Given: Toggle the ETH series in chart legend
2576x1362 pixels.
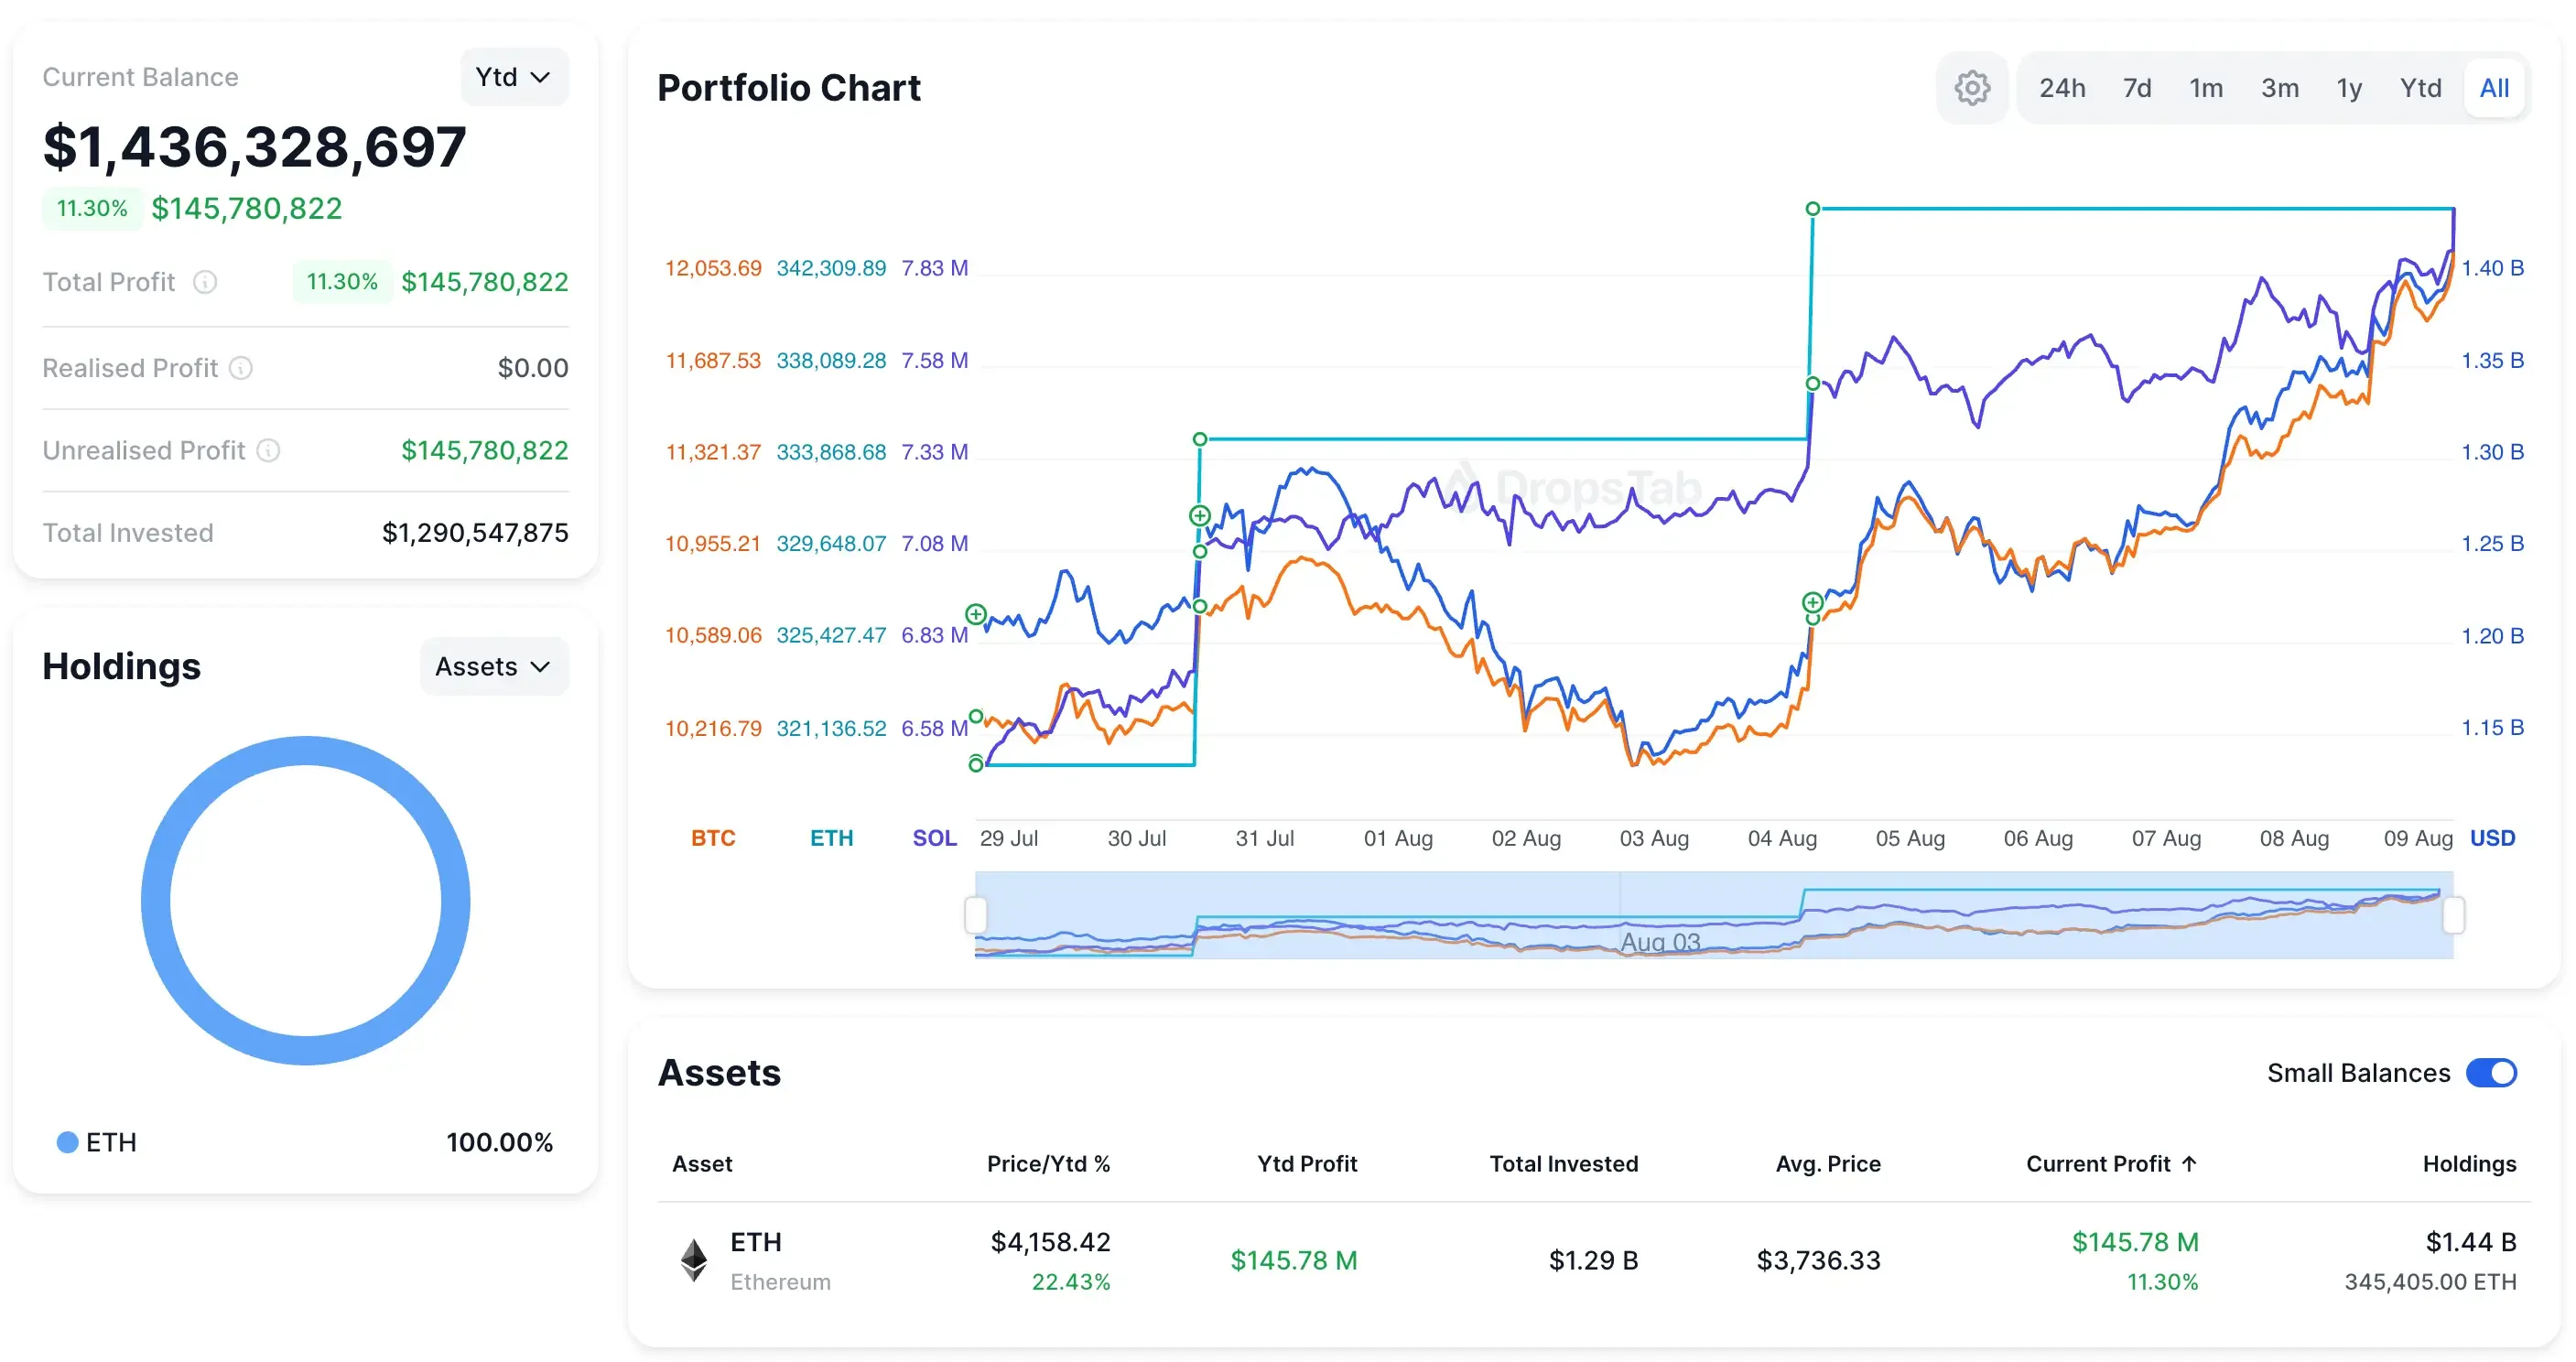Looking at the screenshot, I should coord(832,838).
